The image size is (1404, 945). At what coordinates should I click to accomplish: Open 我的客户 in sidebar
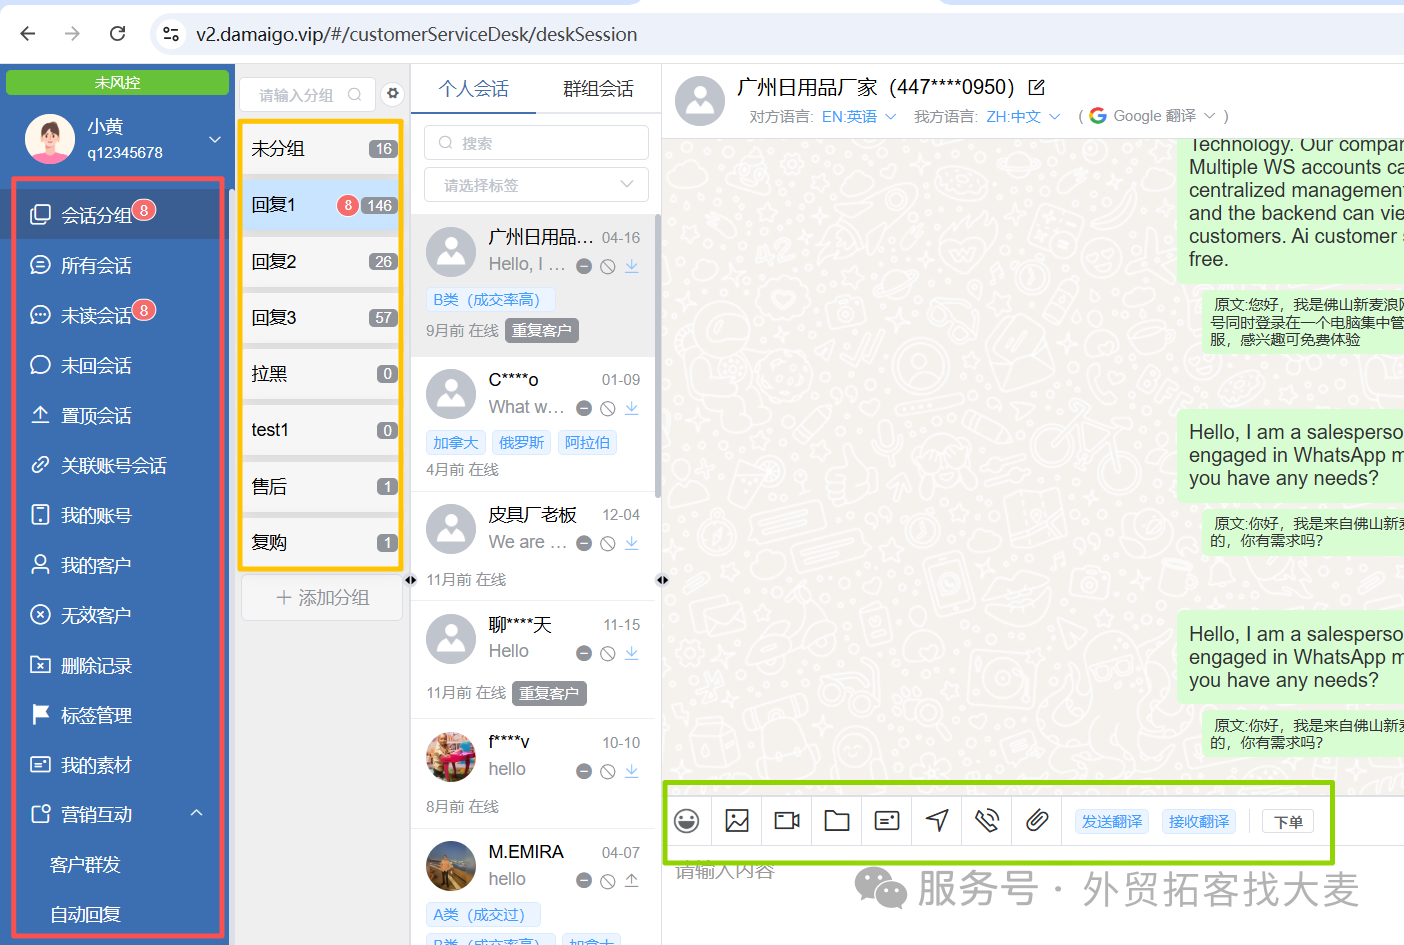coord(118,565)
